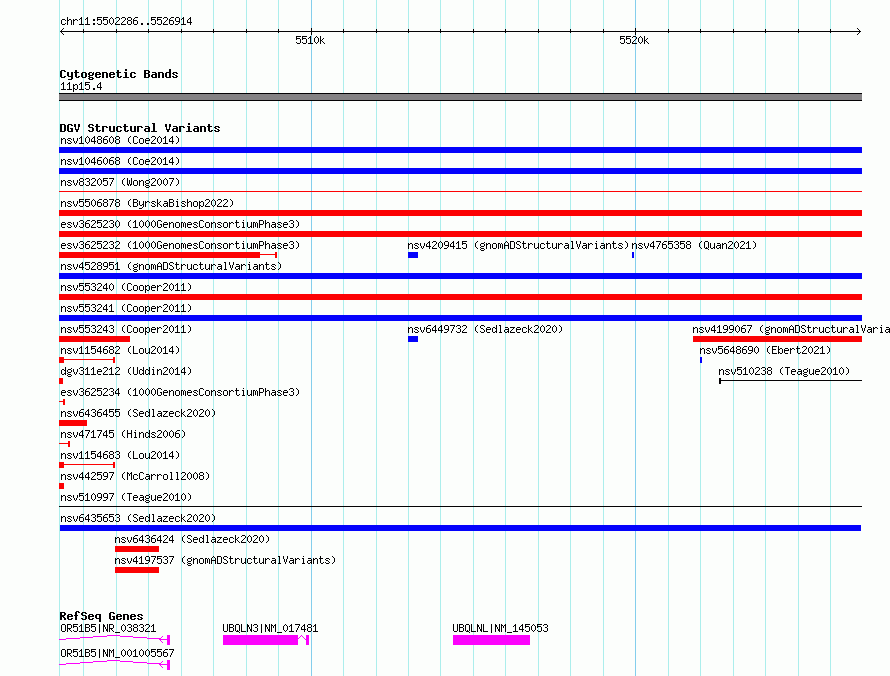Select the blue nsv1046068 (Coe2014) variant bar
This screenshot has width=890, height=676.
[460, 171]
